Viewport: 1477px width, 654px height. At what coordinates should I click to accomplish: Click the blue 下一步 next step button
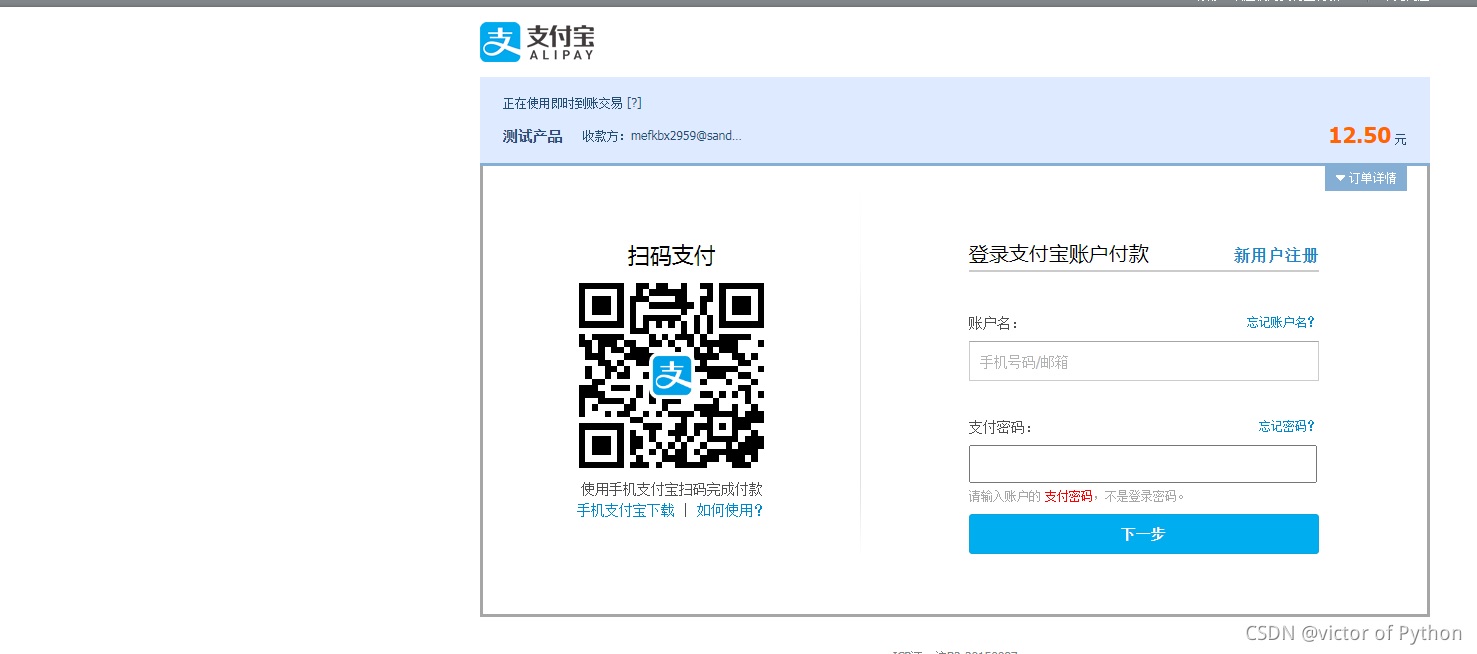(1144, 534)
